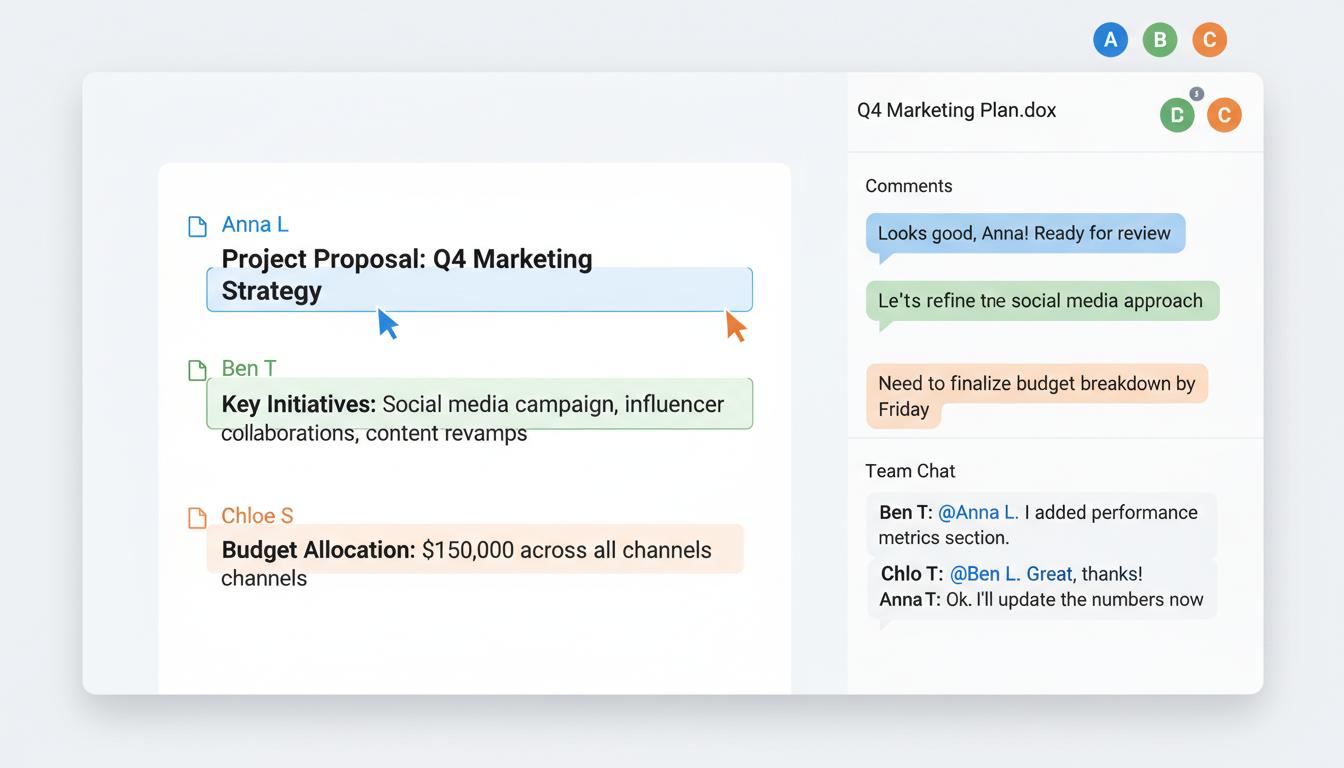
Task: Click the document icon next to Anna L
Action: click(198, 227)
